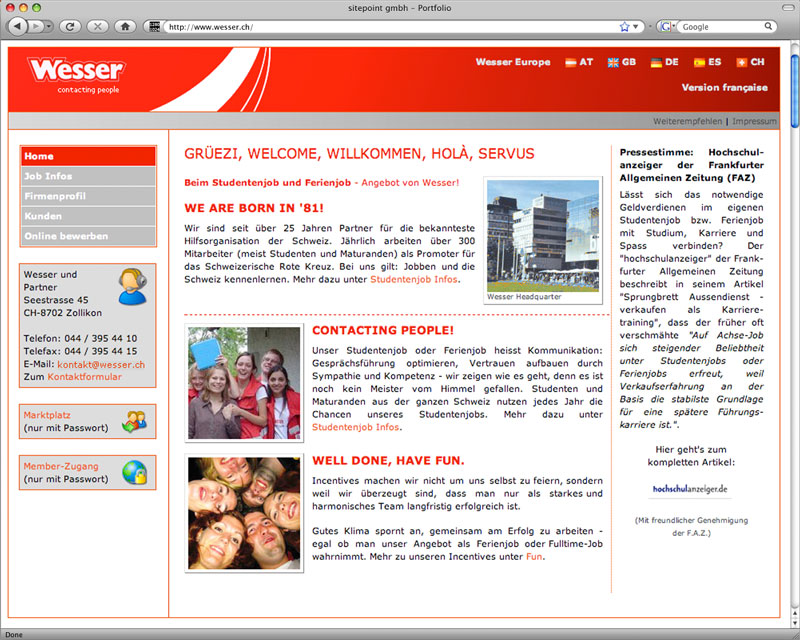
Task: Open the Fun incentives link
Action: (x=534, y=556)
